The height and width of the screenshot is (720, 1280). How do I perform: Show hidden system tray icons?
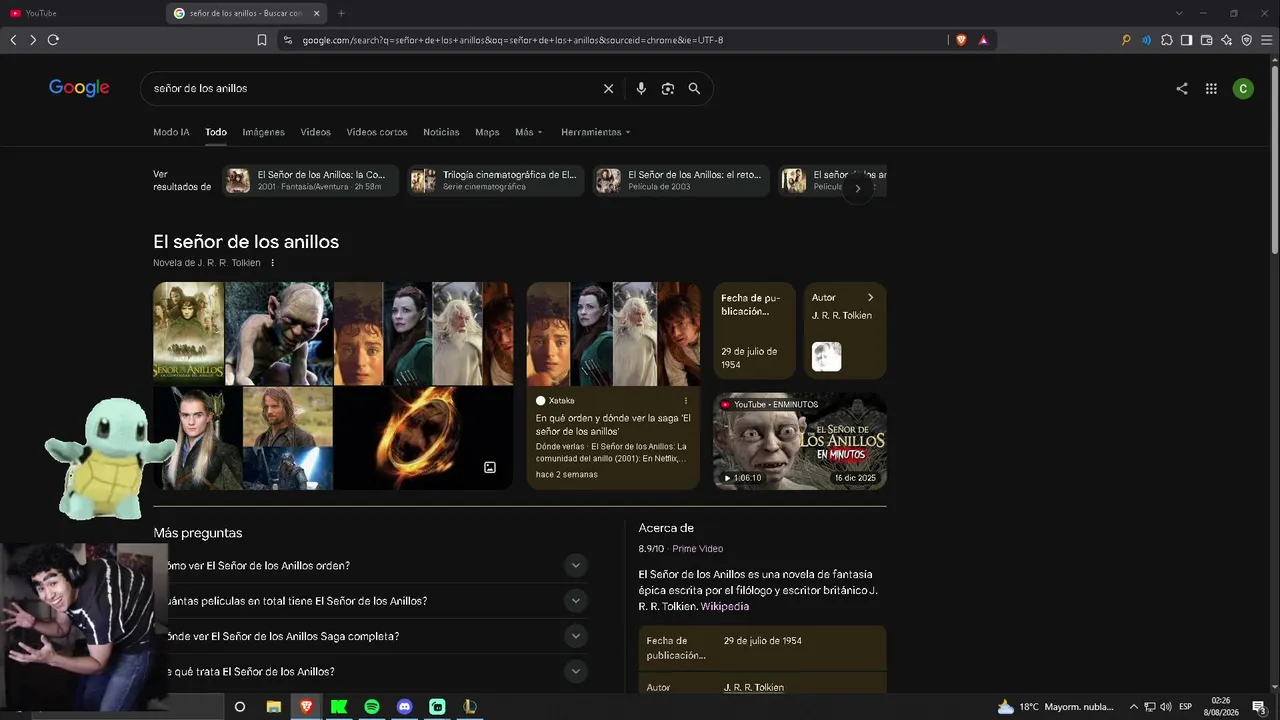pyautogui.click(x=1134, y=707)
